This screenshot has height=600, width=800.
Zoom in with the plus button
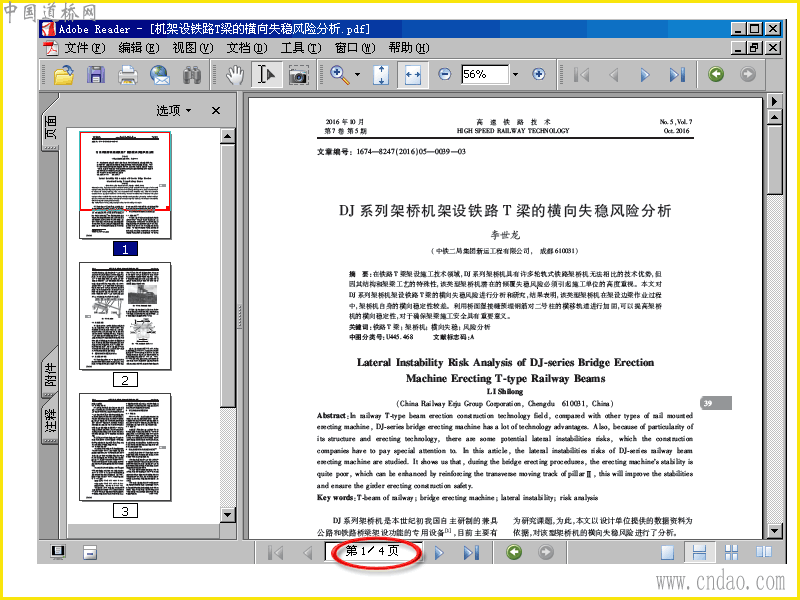click(x=538, y=74)
